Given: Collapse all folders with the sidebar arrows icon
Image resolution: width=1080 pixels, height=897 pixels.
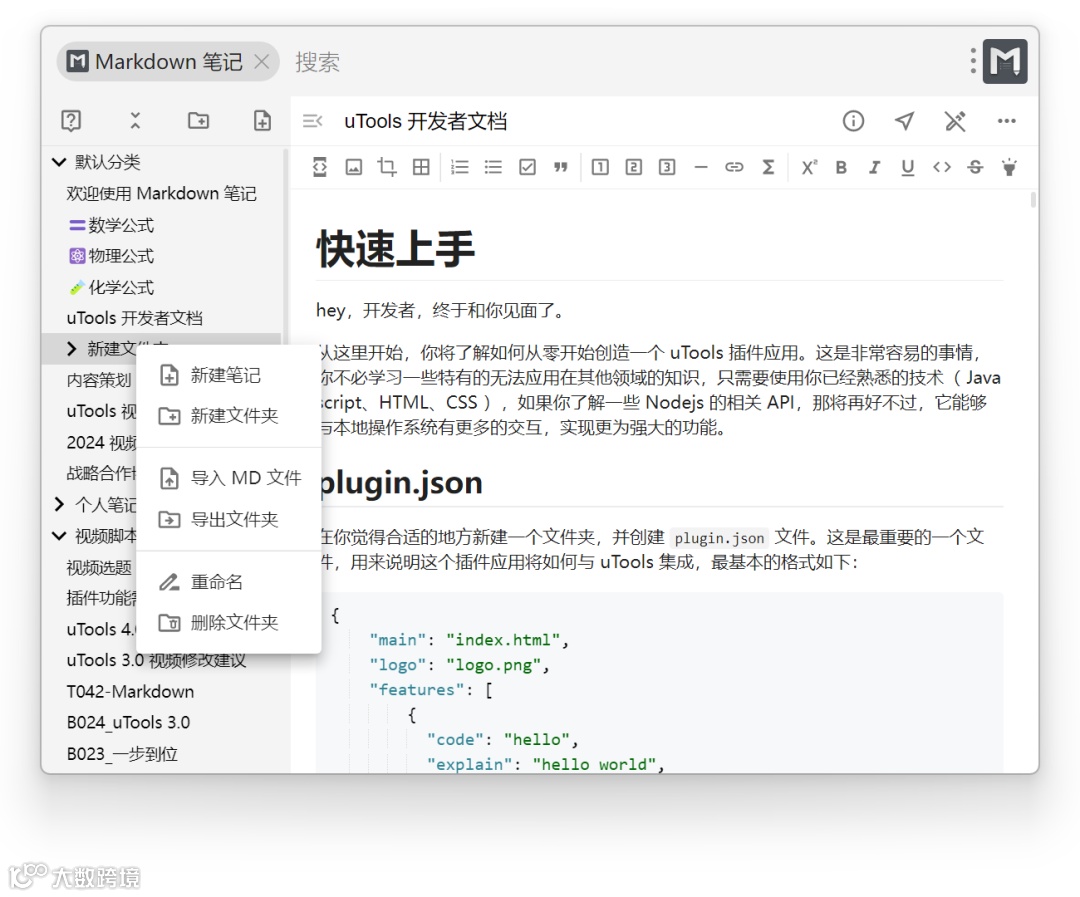Looking at the screenshot, I should click(135, 121).
